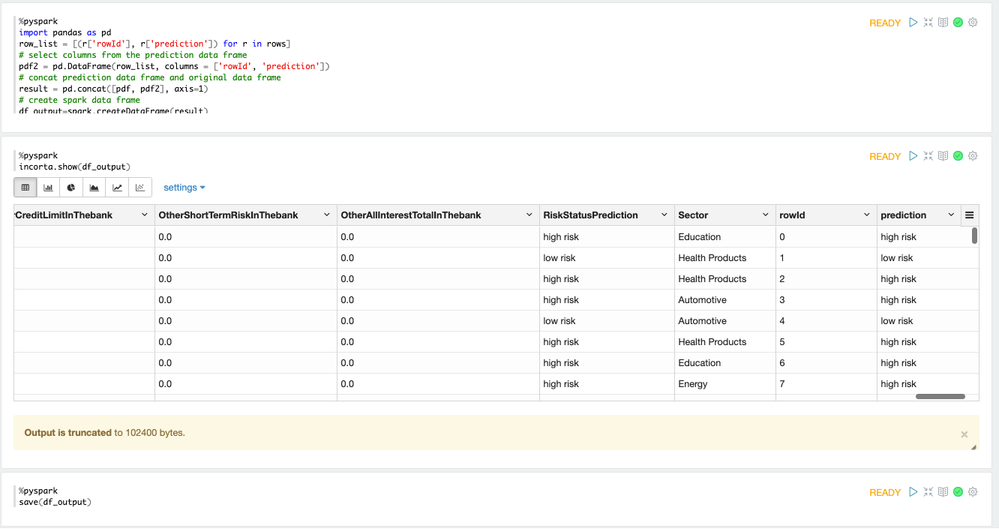Select table view mode button
This screenshot has height=532, width=999.
tap(25, 187)
